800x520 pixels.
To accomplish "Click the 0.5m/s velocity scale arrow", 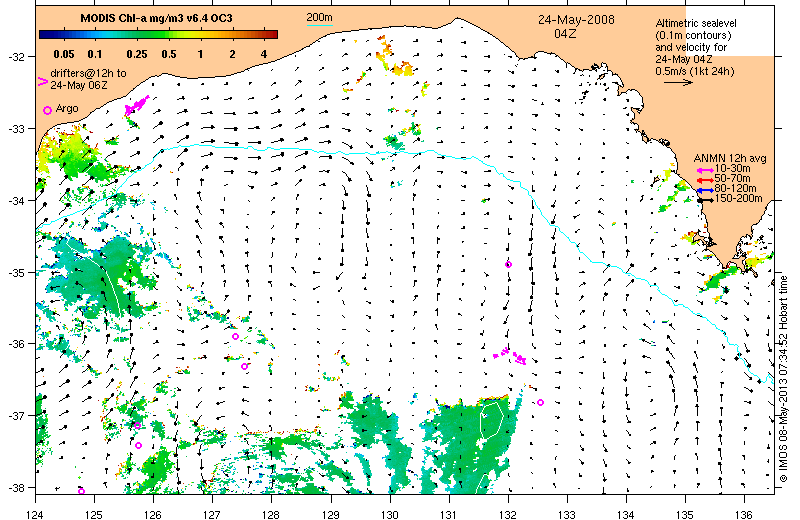I will [x=678, y=82].
